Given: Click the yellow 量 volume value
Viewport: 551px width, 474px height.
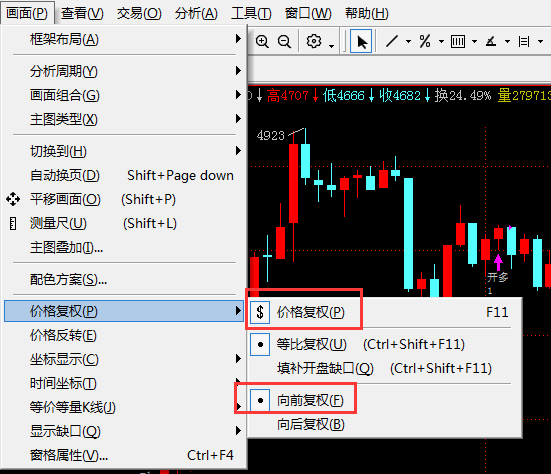Looking at the screenshot, I should [x=524, y=95].
